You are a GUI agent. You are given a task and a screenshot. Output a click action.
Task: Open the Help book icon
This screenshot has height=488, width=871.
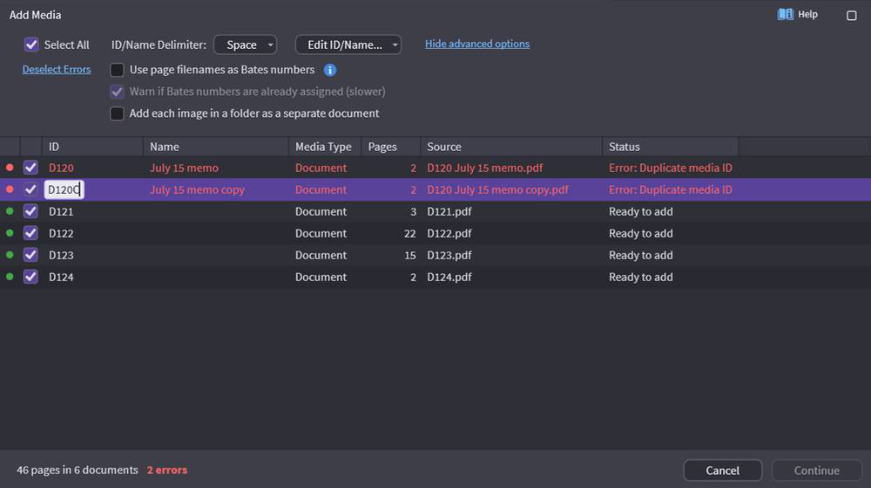(x=785, y=14)
